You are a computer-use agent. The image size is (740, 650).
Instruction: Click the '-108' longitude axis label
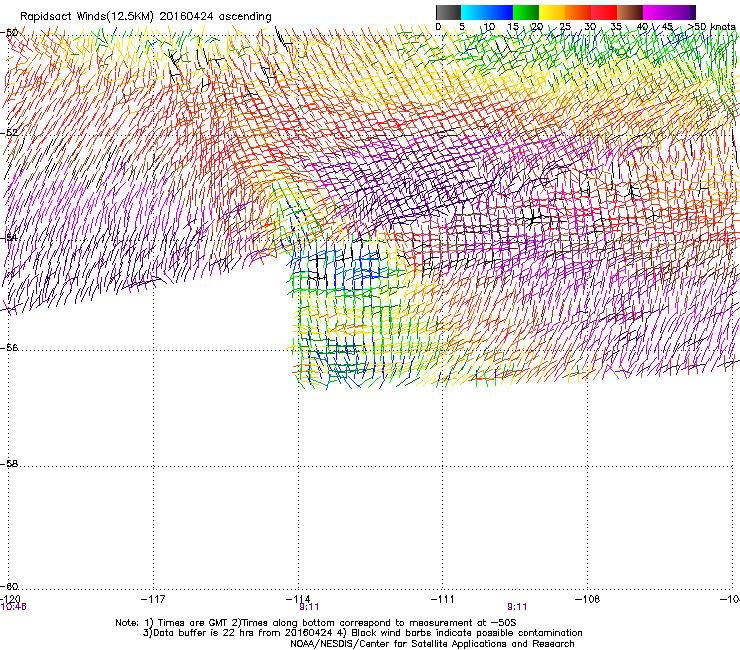pos(587,599)
